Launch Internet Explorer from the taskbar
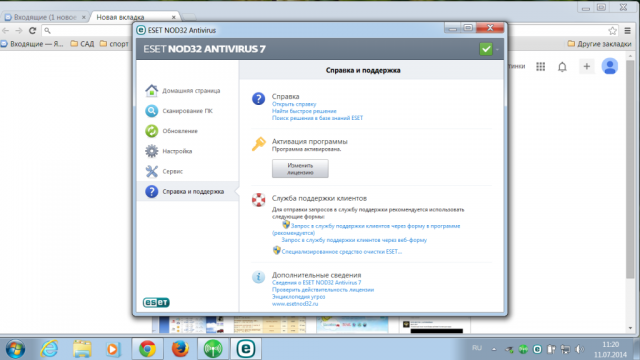 coord(49,349)
